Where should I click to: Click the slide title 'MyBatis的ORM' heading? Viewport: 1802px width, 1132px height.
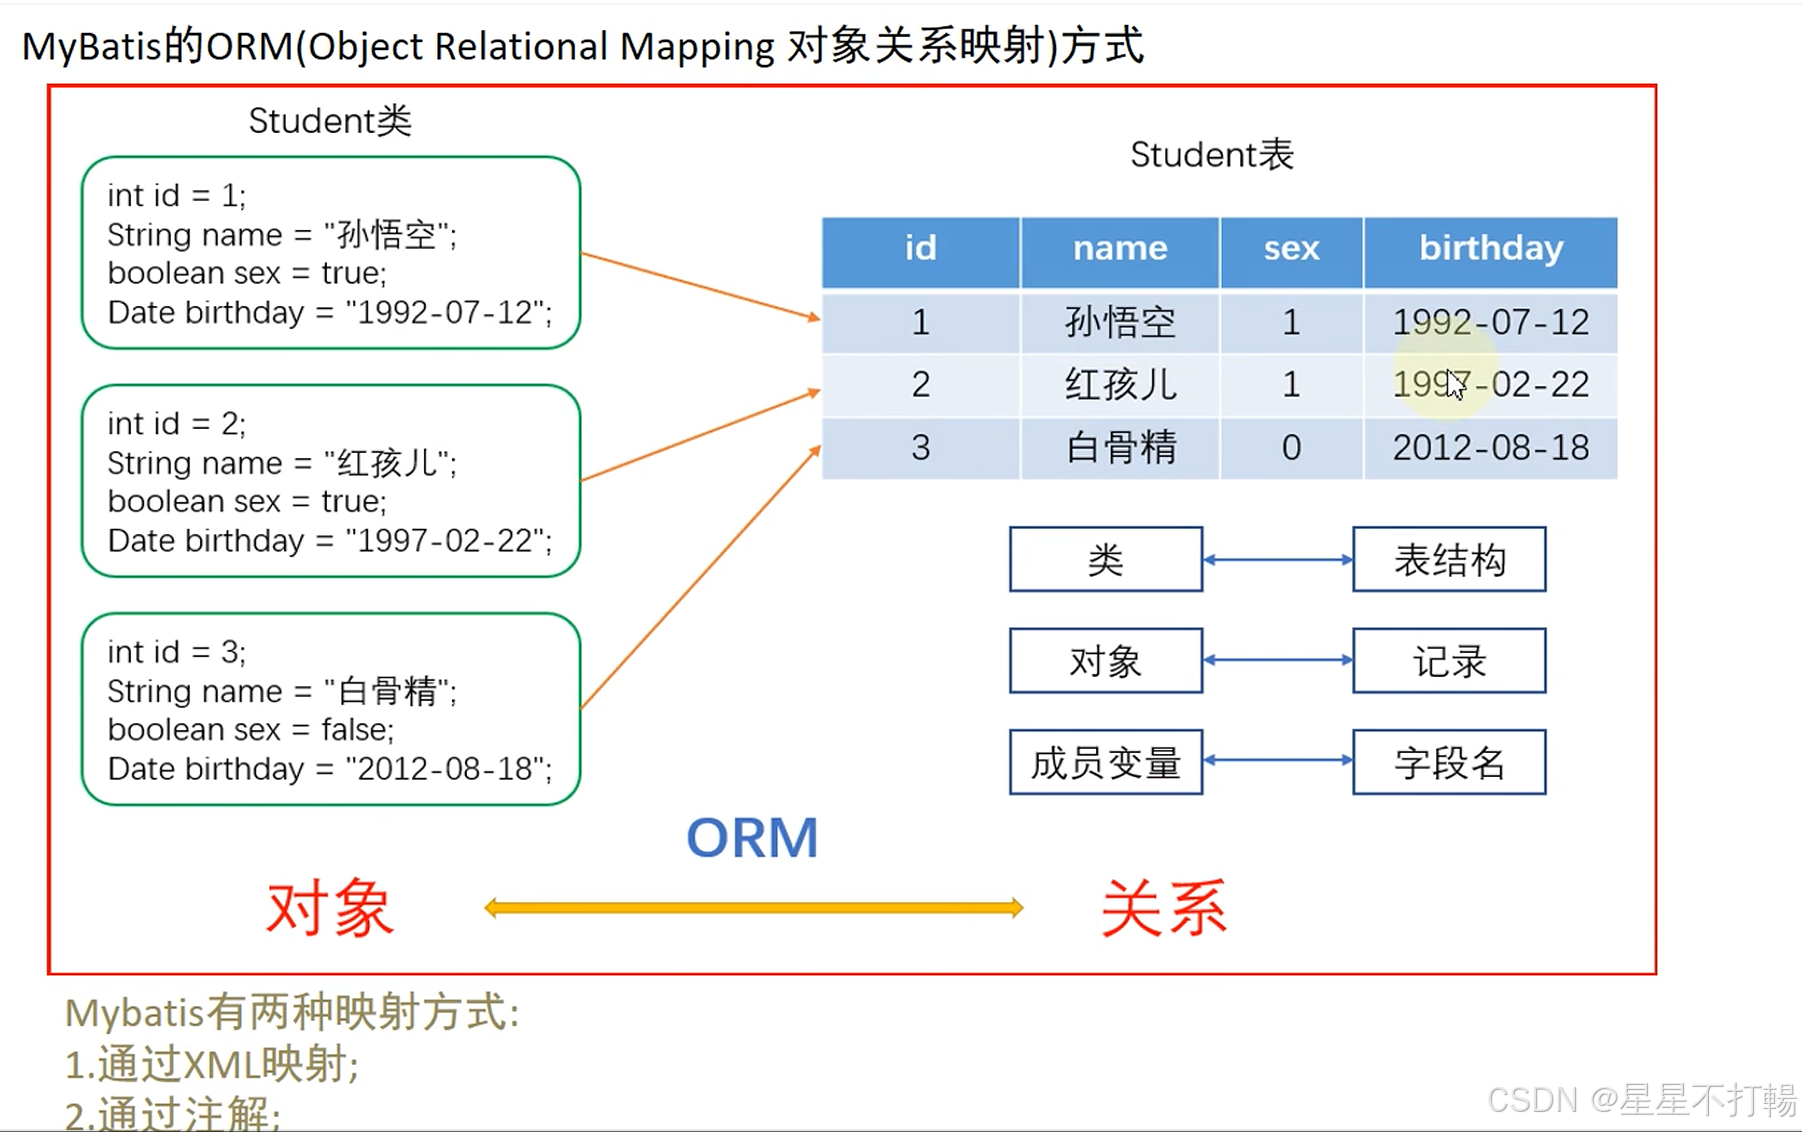(x=582, y=46)
